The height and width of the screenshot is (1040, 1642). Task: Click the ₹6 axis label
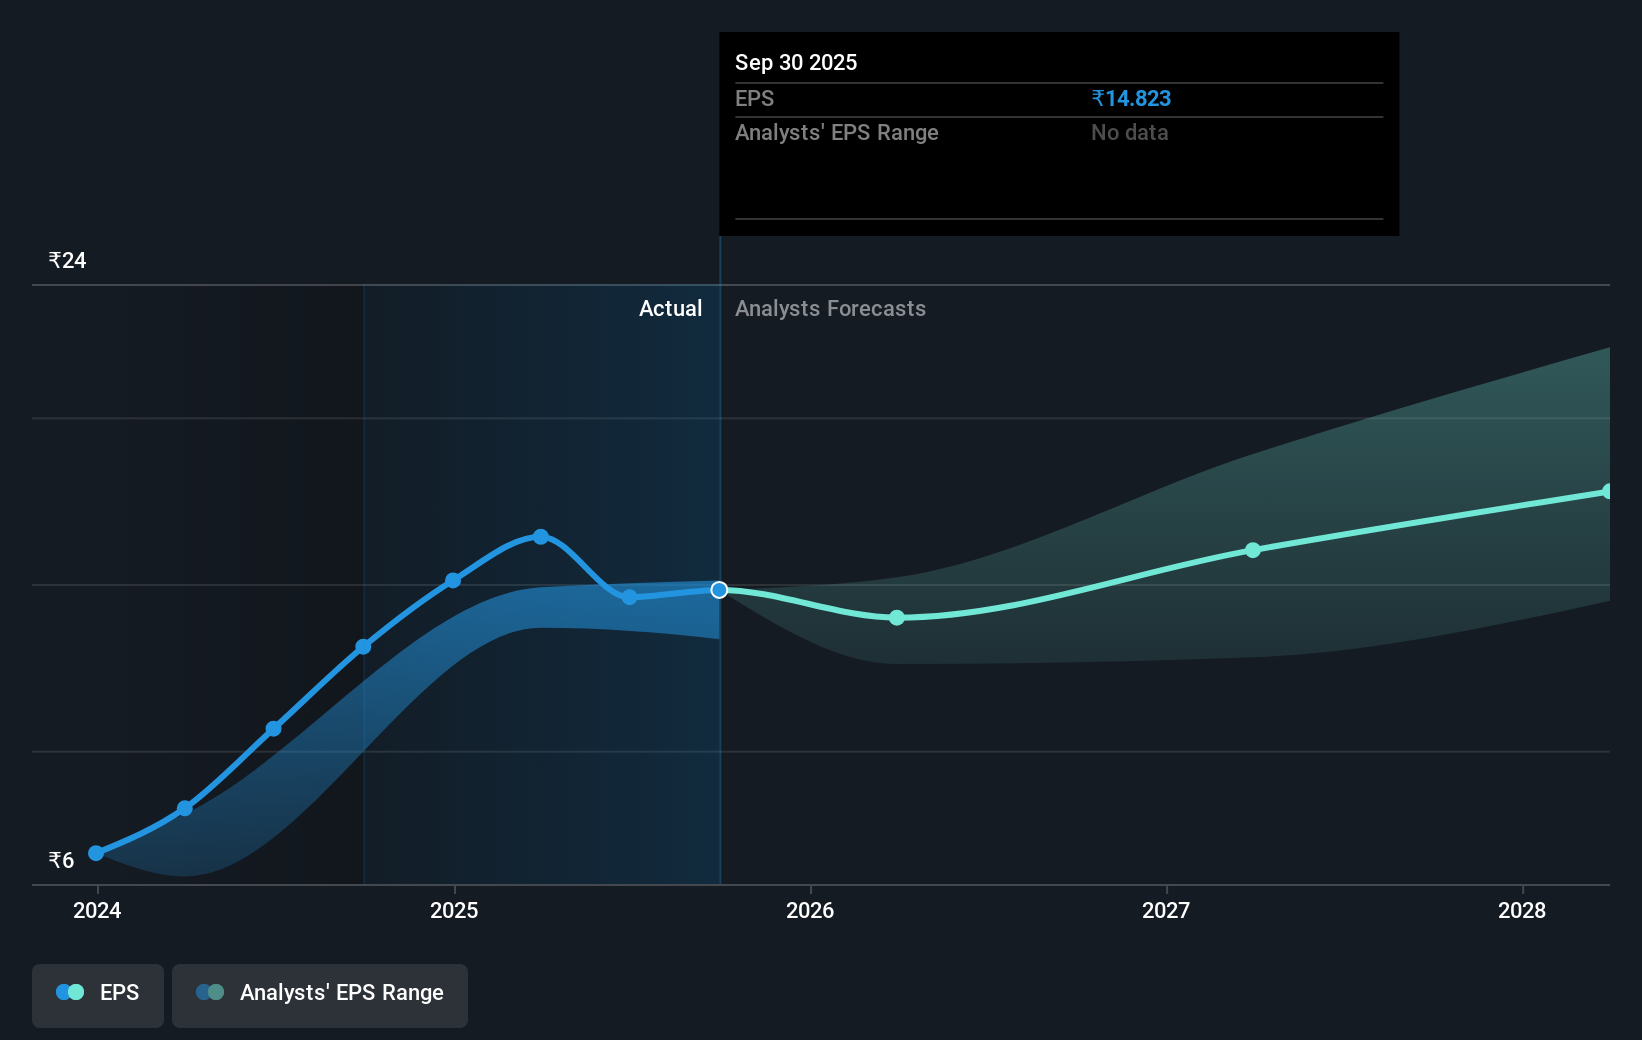tap(61, 860)
